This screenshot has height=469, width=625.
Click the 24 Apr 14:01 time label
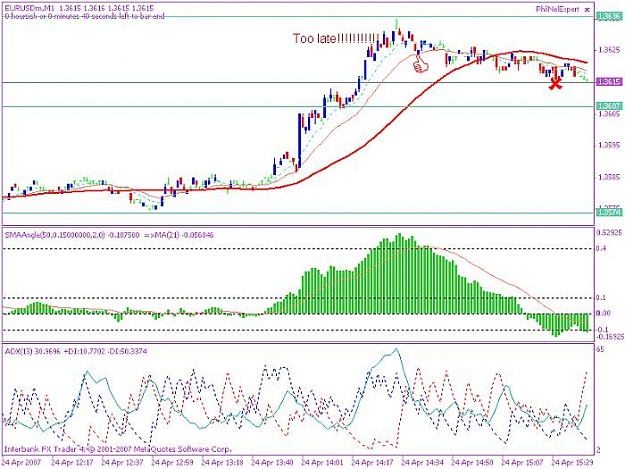[x=322, y=463]
